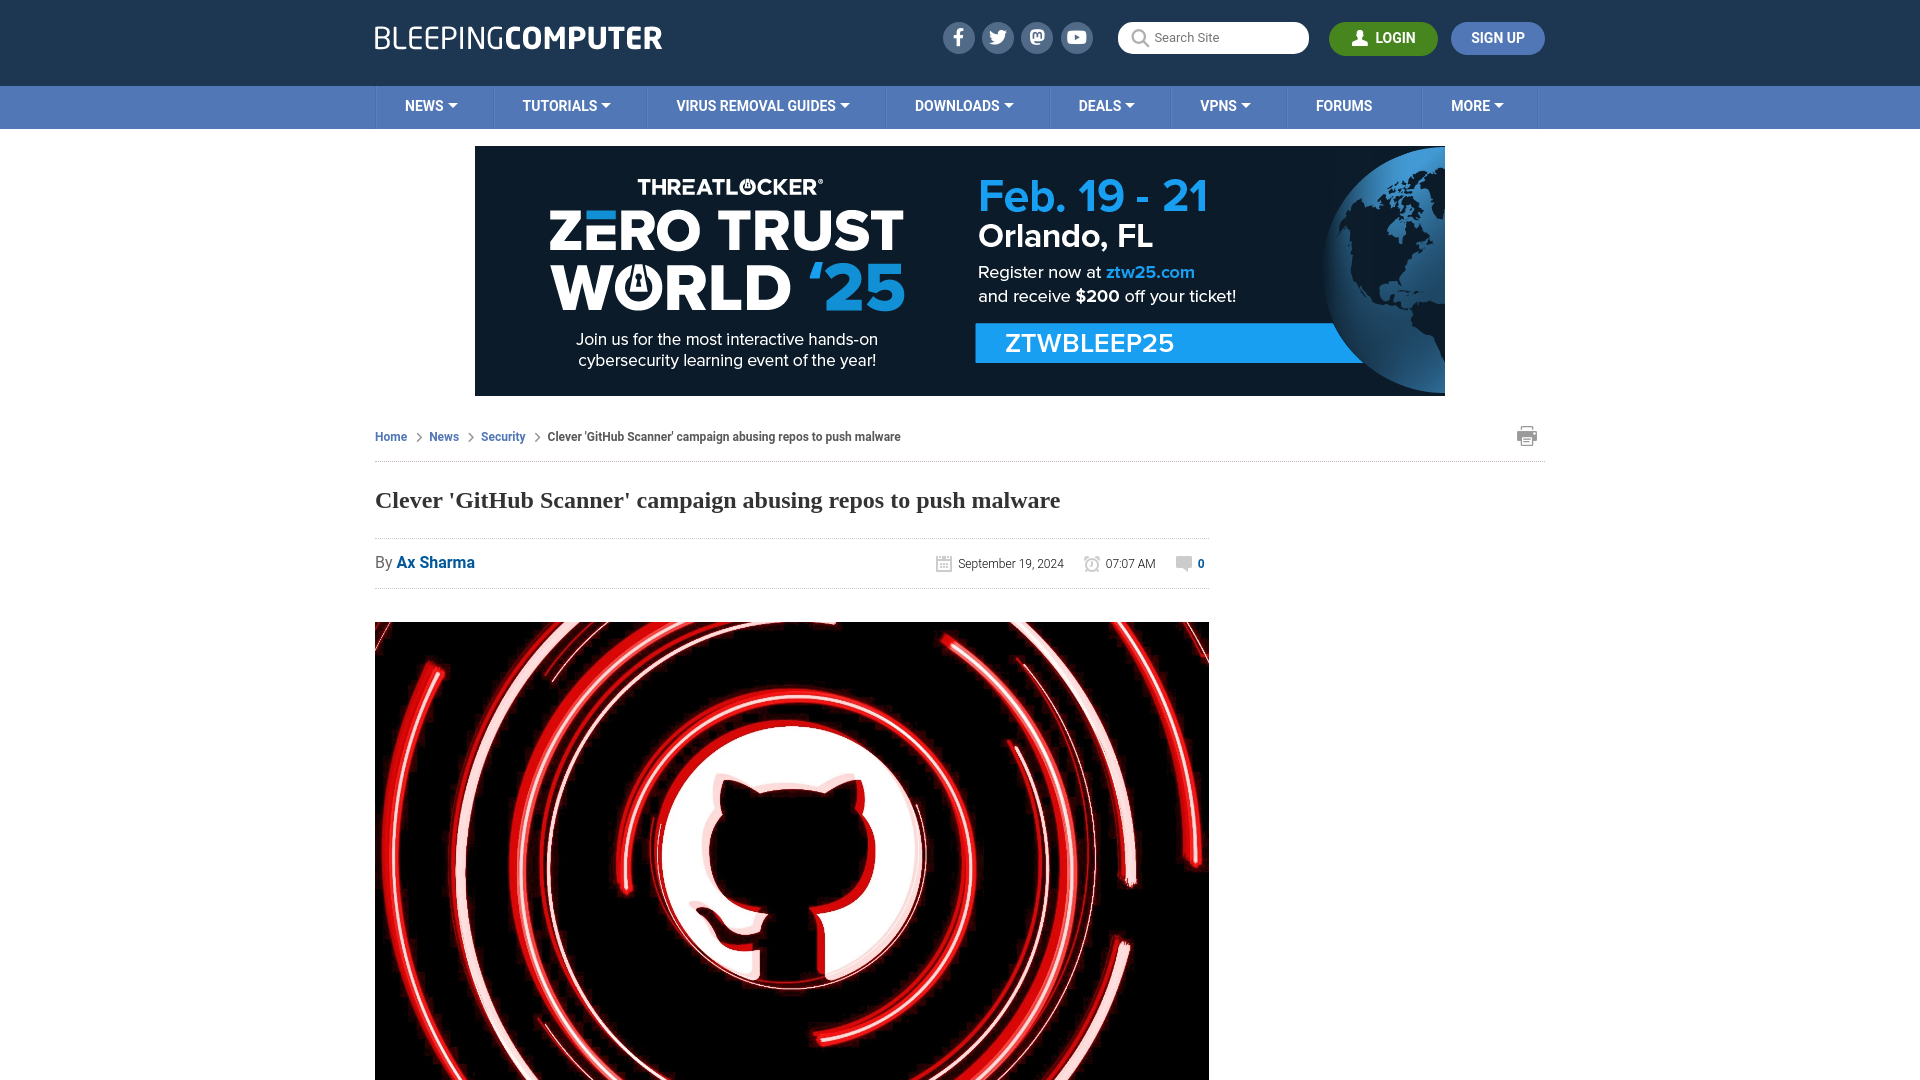Select the VPNs menu tab
This screenshot has width=1920, height=1080.
coord(1225,105)
